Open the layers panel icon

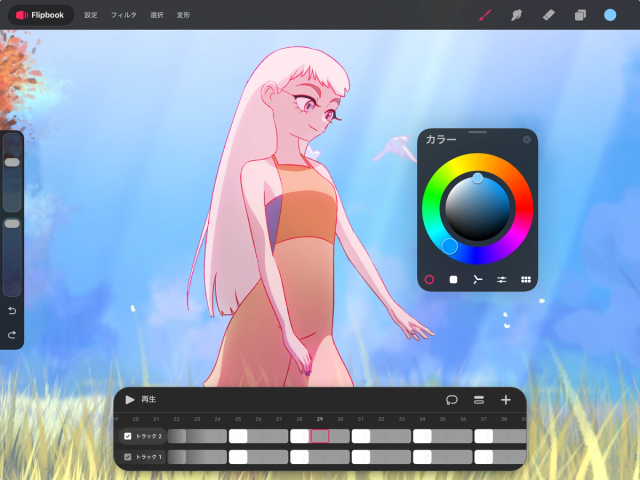580,15
